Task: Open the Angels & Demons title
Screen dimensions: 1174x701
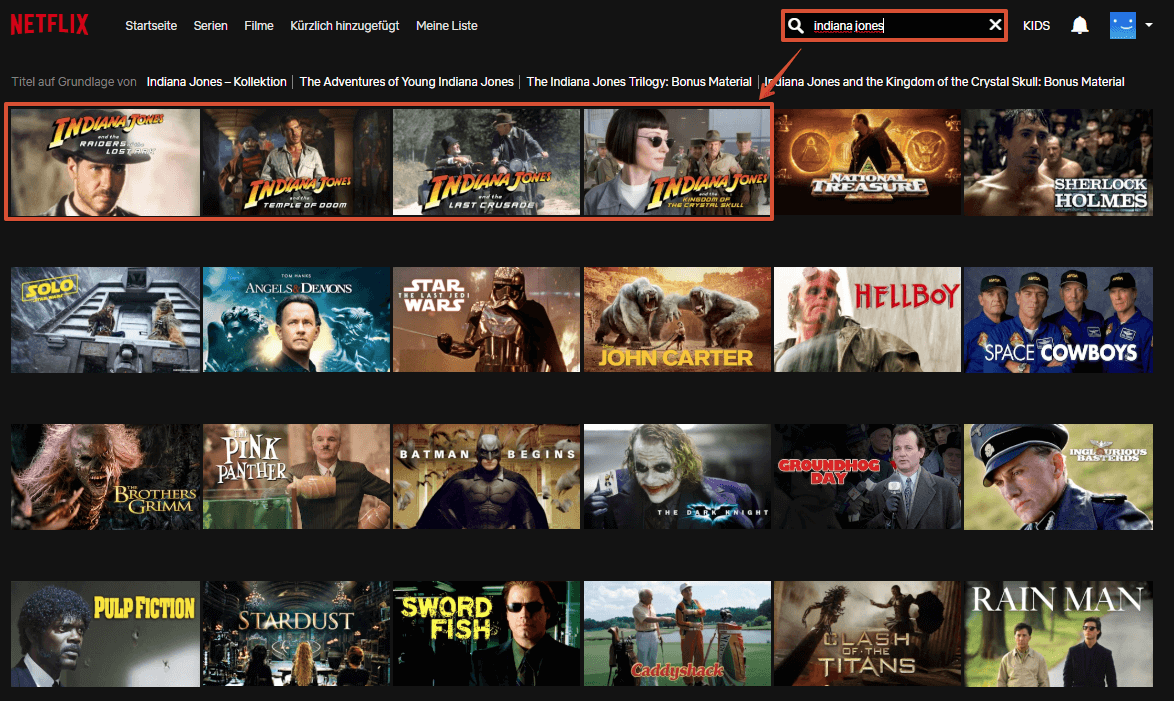Action: pos(296,320)
